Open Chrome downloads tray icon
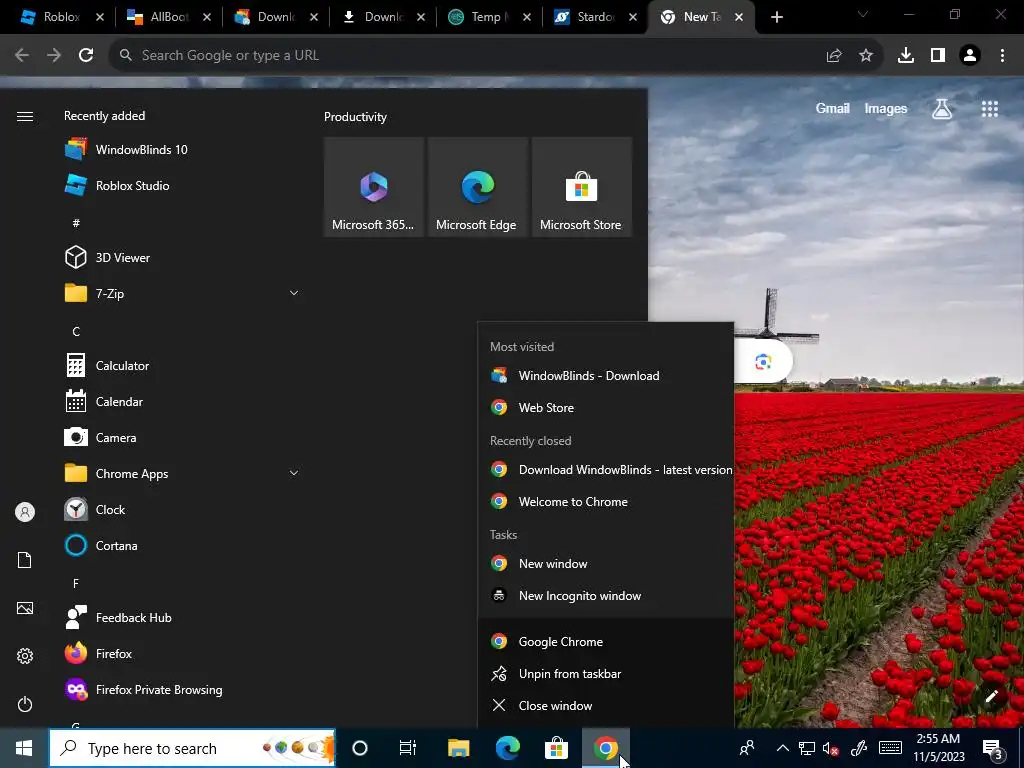 tap(906, 56)
